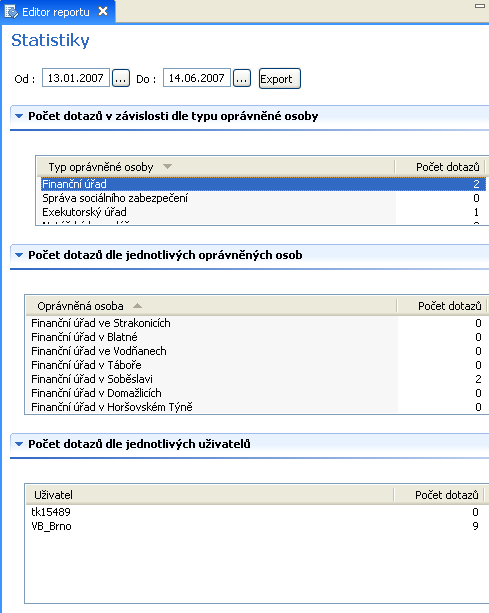This screenshot has width=489, height=613.
Task: Select the Exekutorský úřad row
Action: pos(263,212)
